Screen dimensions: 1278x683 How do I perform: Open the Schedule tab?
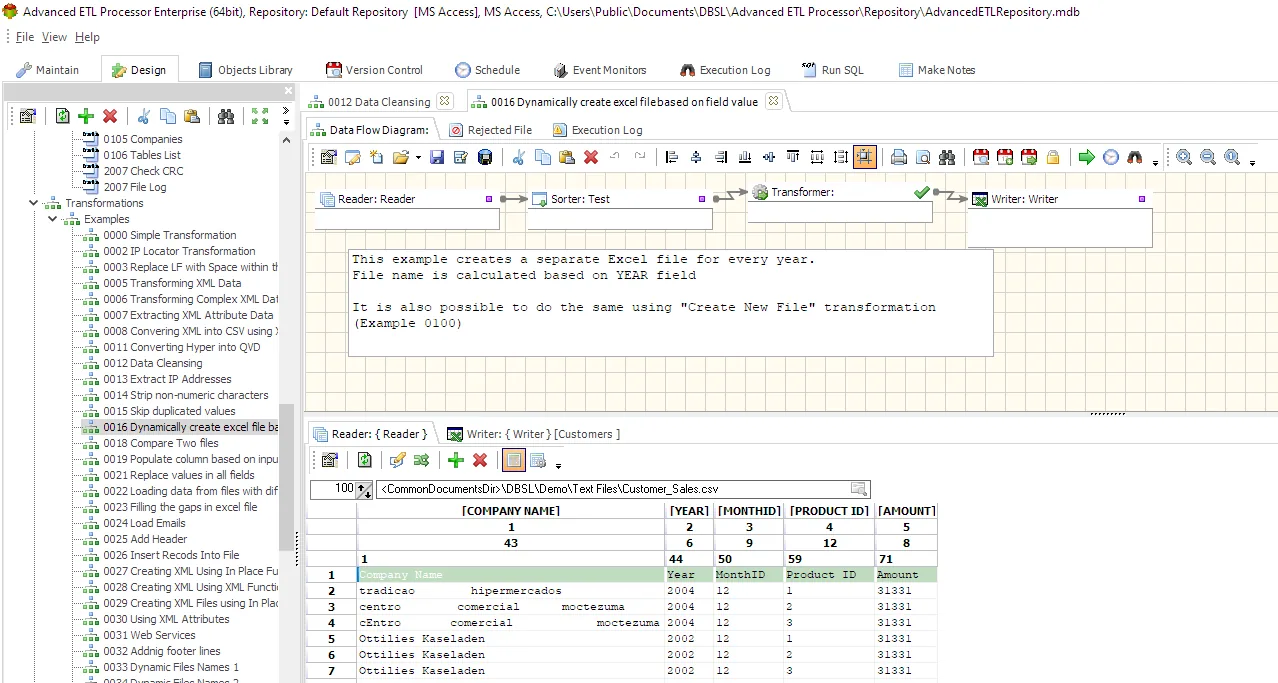tap(487, 70)
